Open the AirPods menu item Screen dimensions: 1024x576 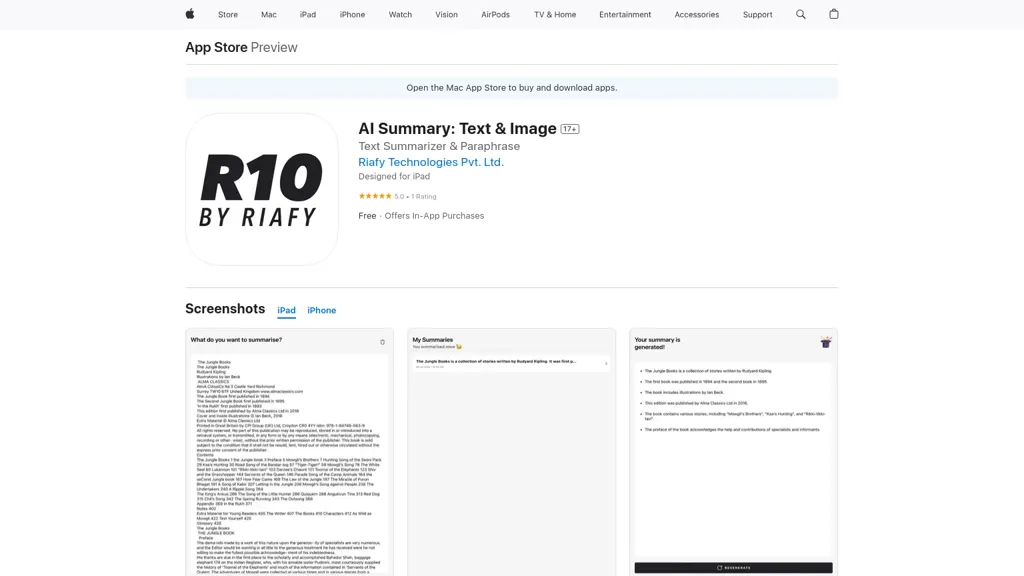(495, 14)
